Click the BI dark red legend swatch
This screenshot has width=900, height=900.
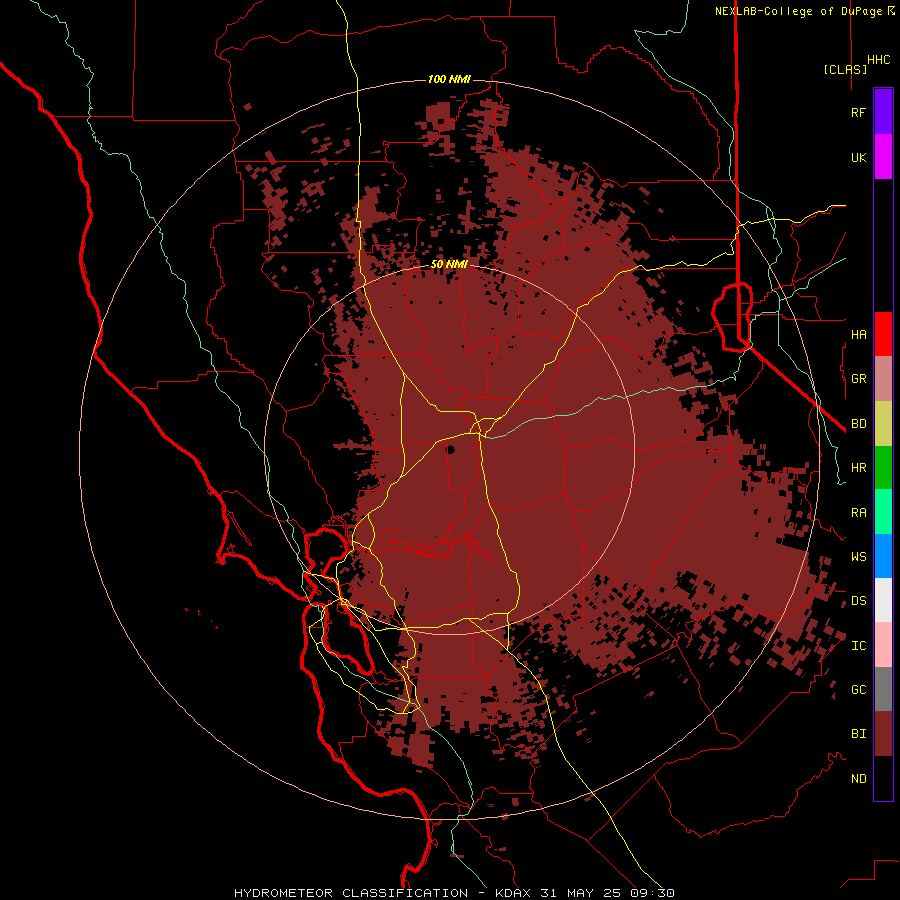pyautogui.click(x=883, y=734)
